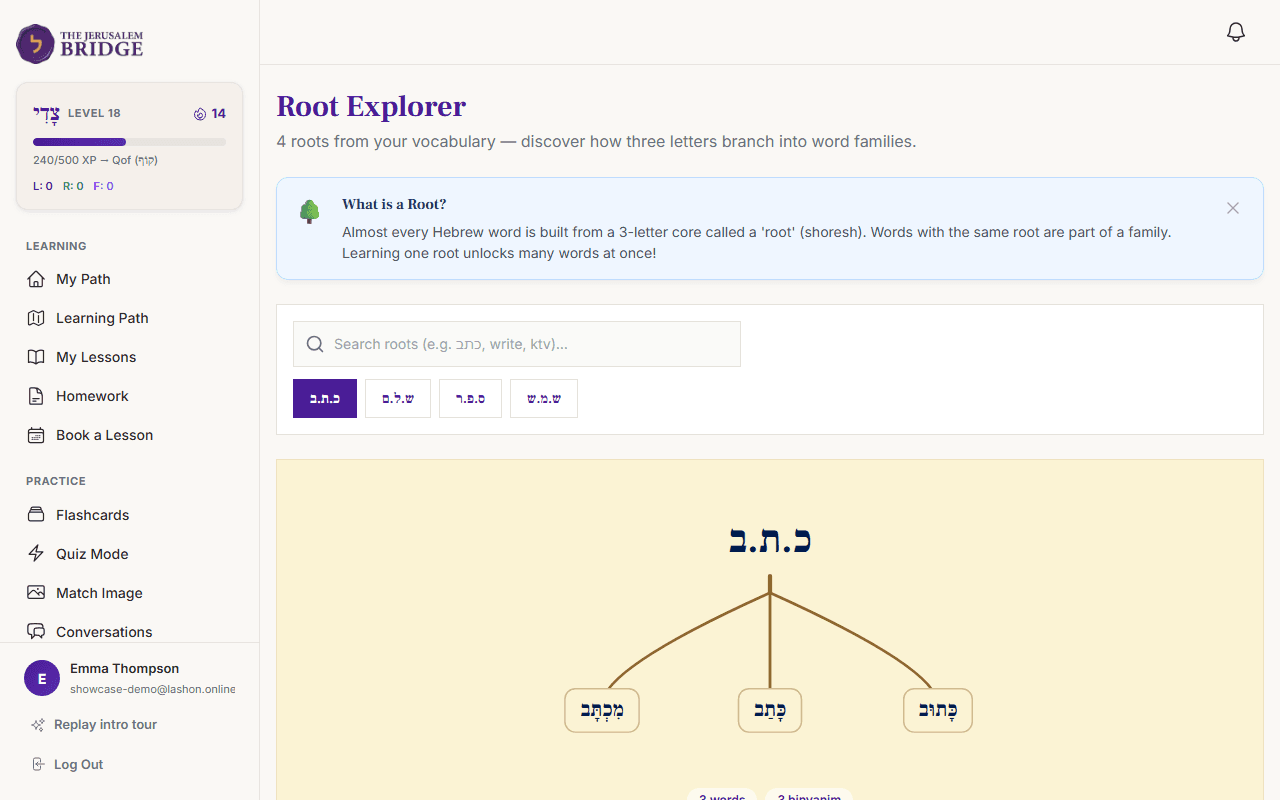The height and width of the screenshot is (800, 1280).
Task: Select the כ.ת.ב root filter chip
Action: 324,398
